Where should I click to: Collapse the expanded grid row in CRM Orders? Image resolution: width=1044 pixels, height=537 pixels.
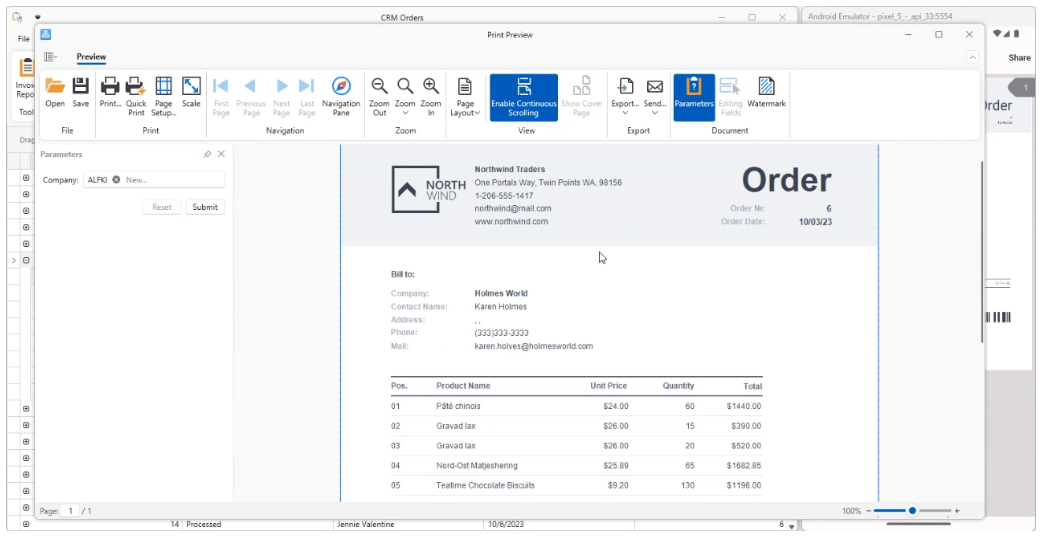click(x=26, y=260)
